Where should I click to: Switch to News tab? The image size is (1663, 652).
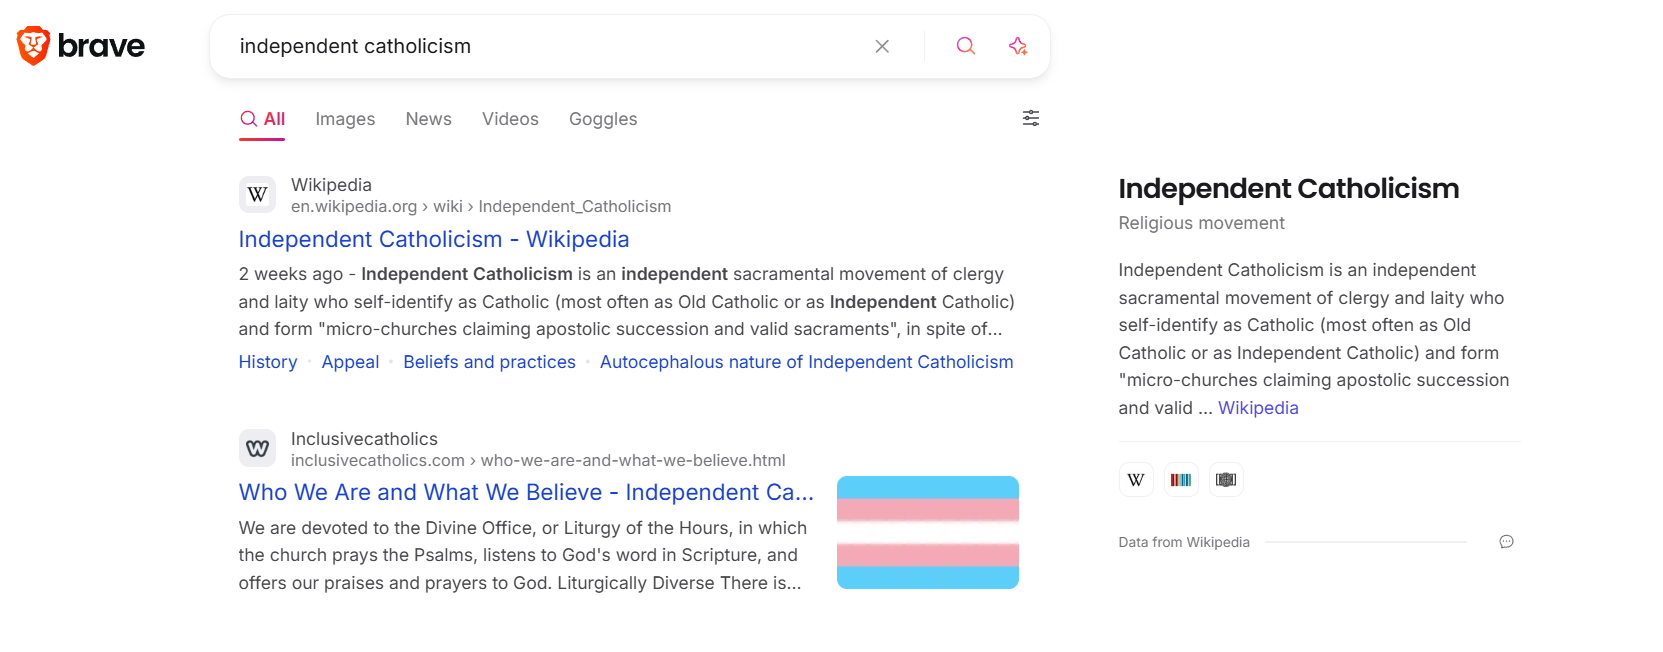(x=428, y=119)
